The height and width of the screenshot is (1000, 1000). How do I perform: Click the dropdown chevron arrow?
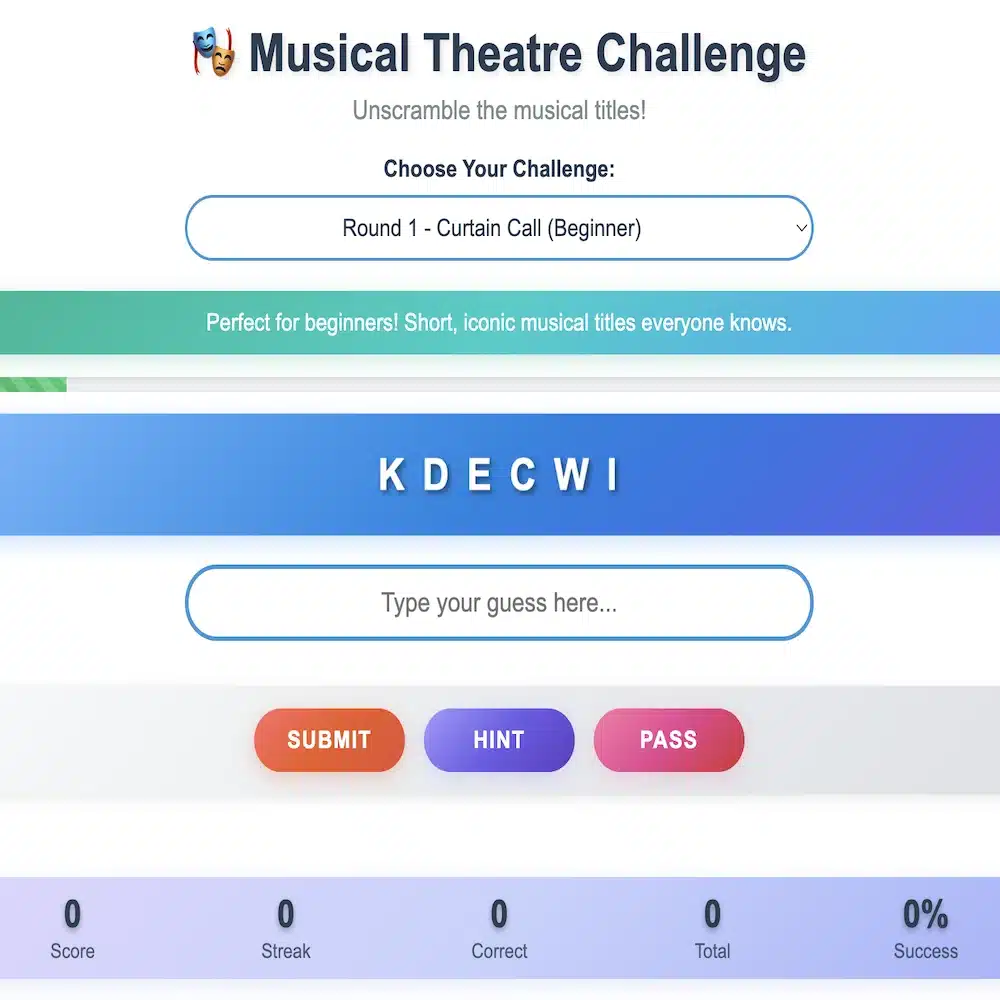click(801, 228)
